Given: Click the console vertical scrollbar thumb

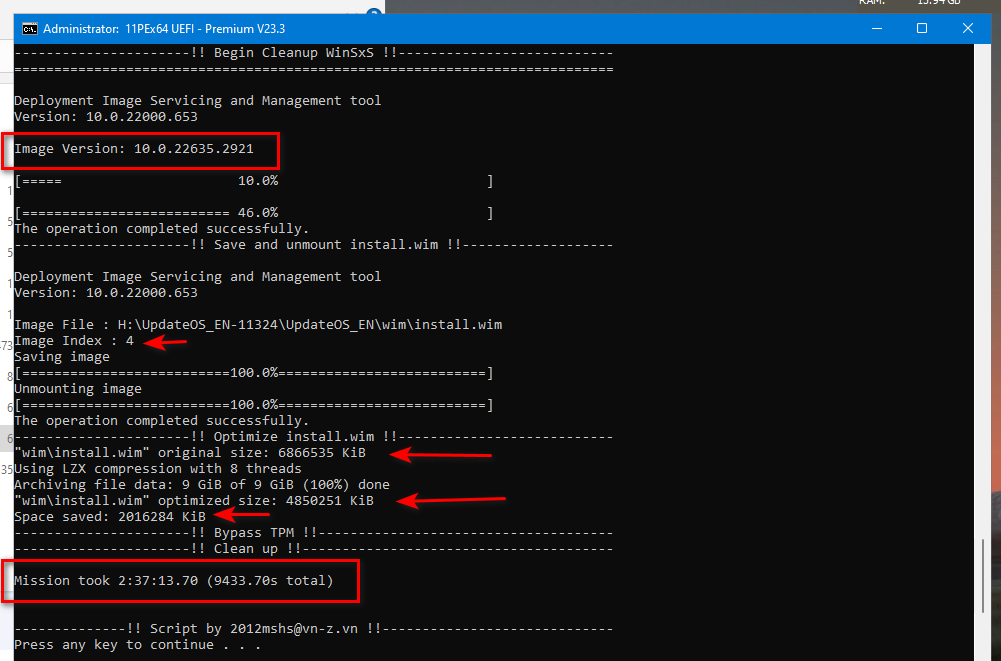Looking at the screenshot, I should (x=983, y=576).
